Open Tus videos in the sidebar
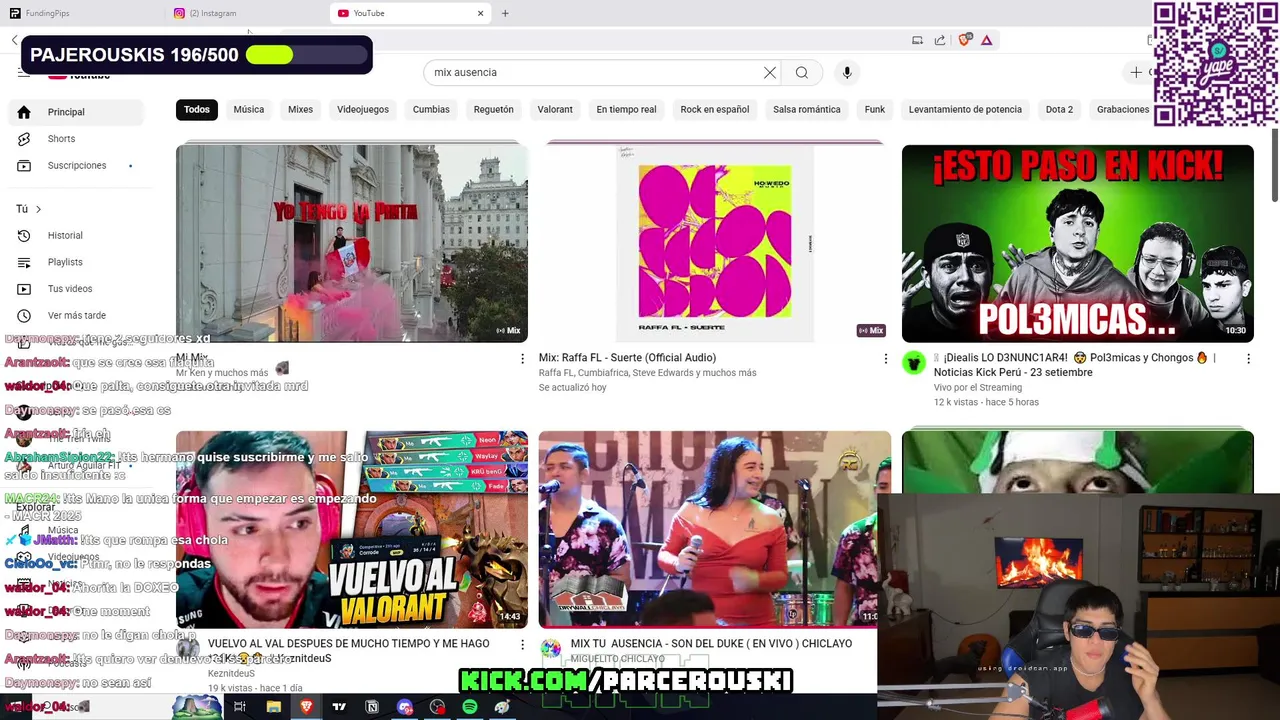 76,289
